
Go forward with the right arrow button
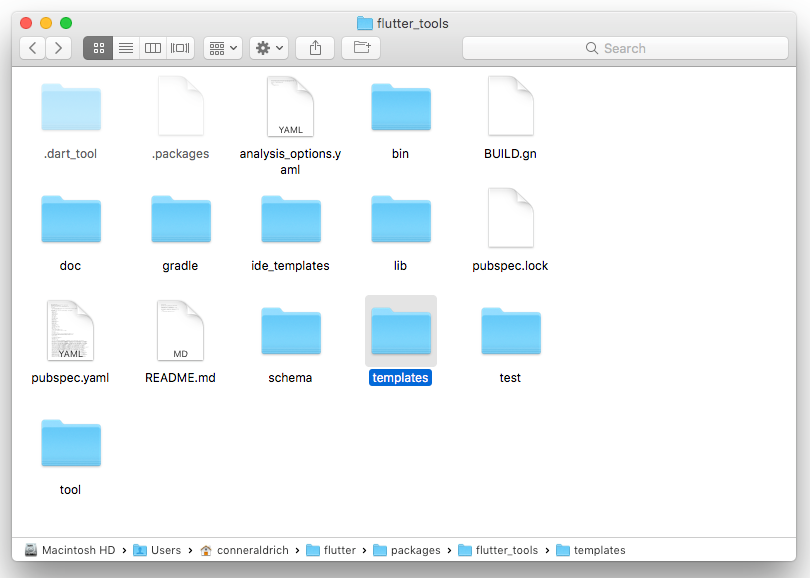[x=58, y=48]
